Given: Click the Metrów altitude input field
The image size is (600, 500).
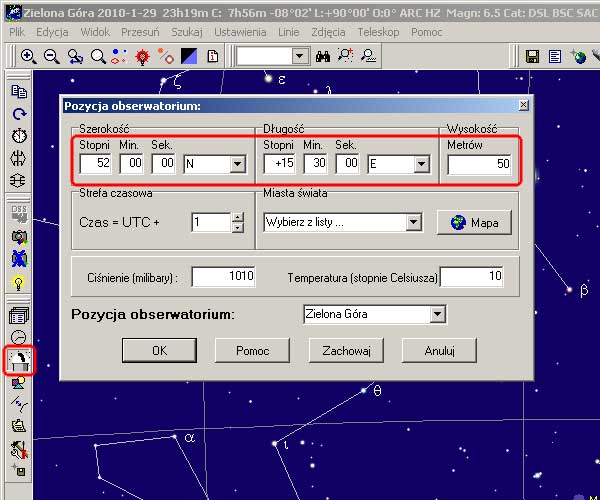Looking at the screenshot, I should click(x=479, y=164).
